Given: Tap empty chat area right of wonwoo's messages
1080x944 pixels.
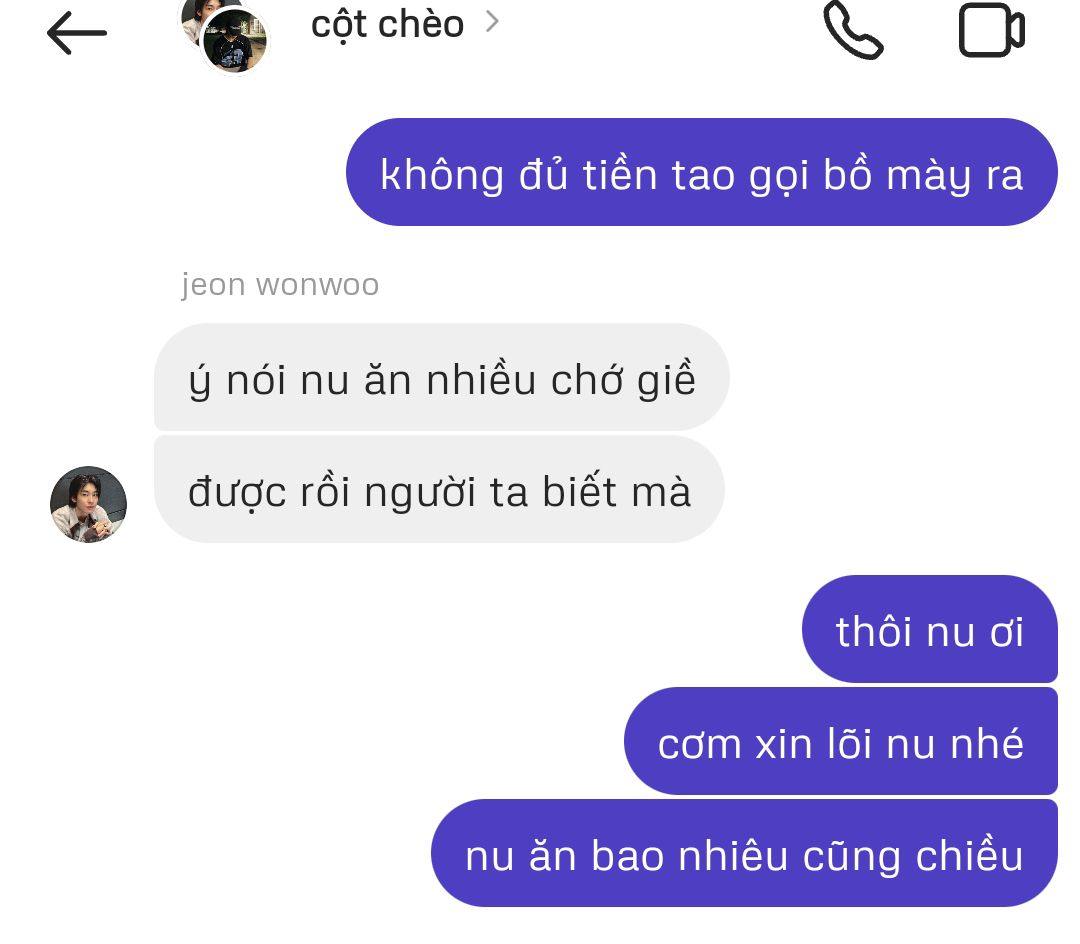Looking at the screenshot, I should click(x=895, y=434).
